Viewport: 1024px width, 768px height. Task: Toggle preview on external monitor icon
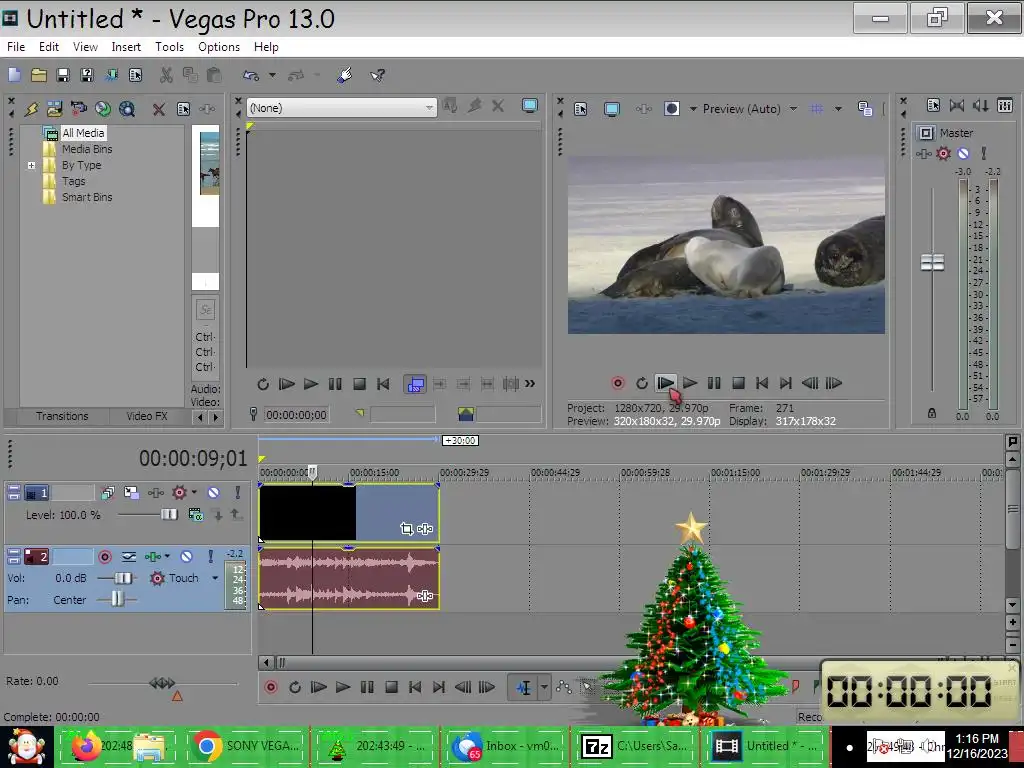612,109
